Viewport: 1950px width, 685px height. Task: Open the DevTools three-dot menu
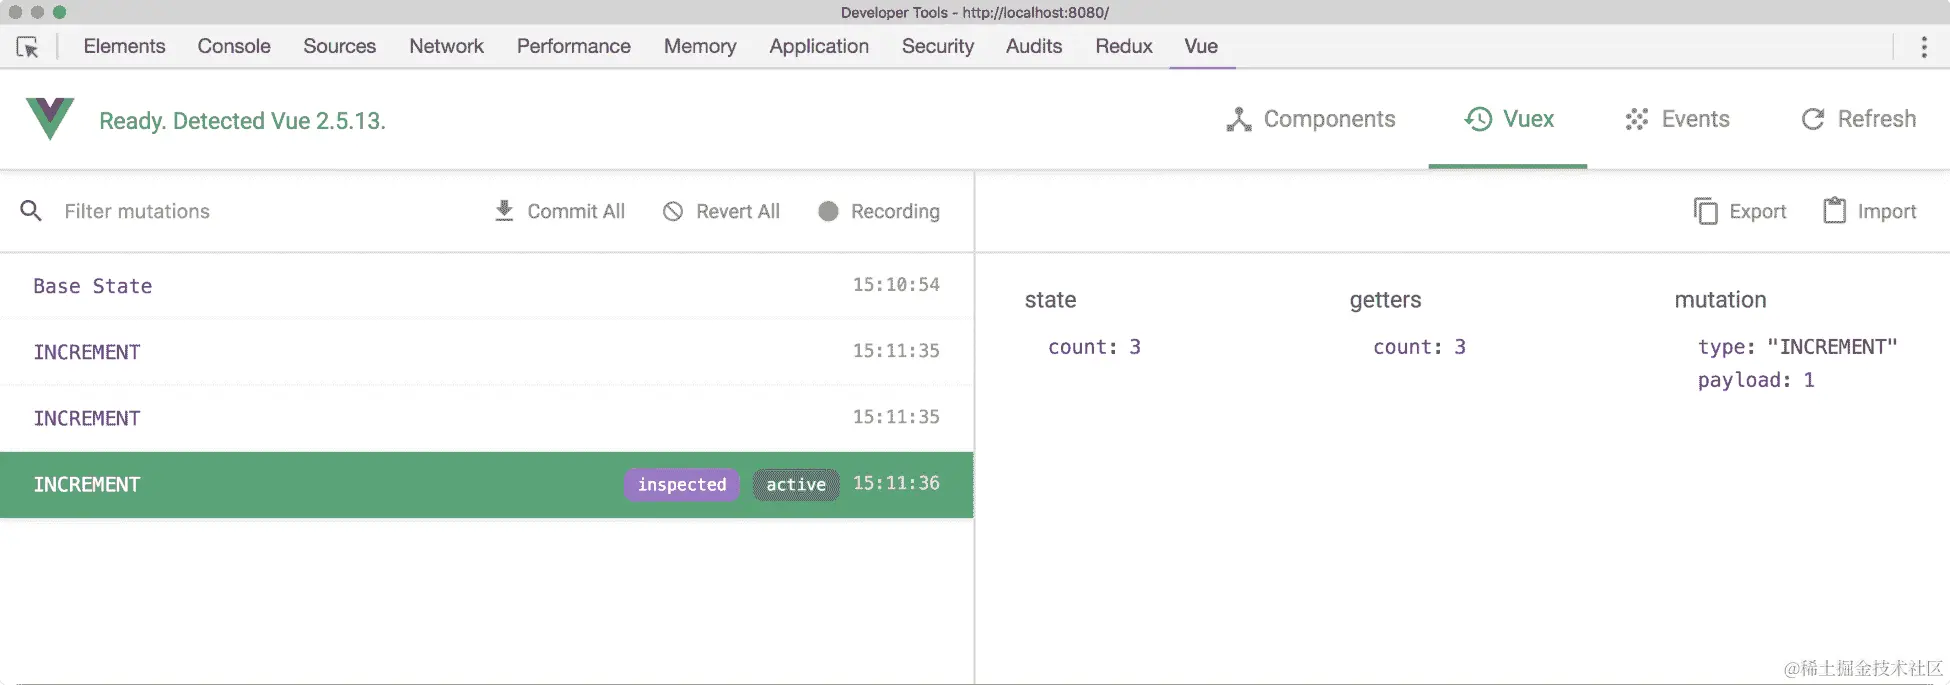tap(1924, 47)
